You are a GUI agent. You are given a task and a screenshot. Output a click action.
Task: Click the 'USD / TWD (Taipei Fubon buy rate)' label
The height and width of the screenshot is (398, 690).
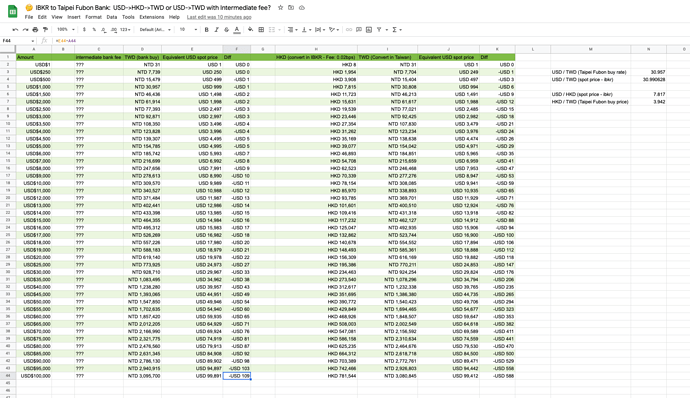click(x=589, y=72)
